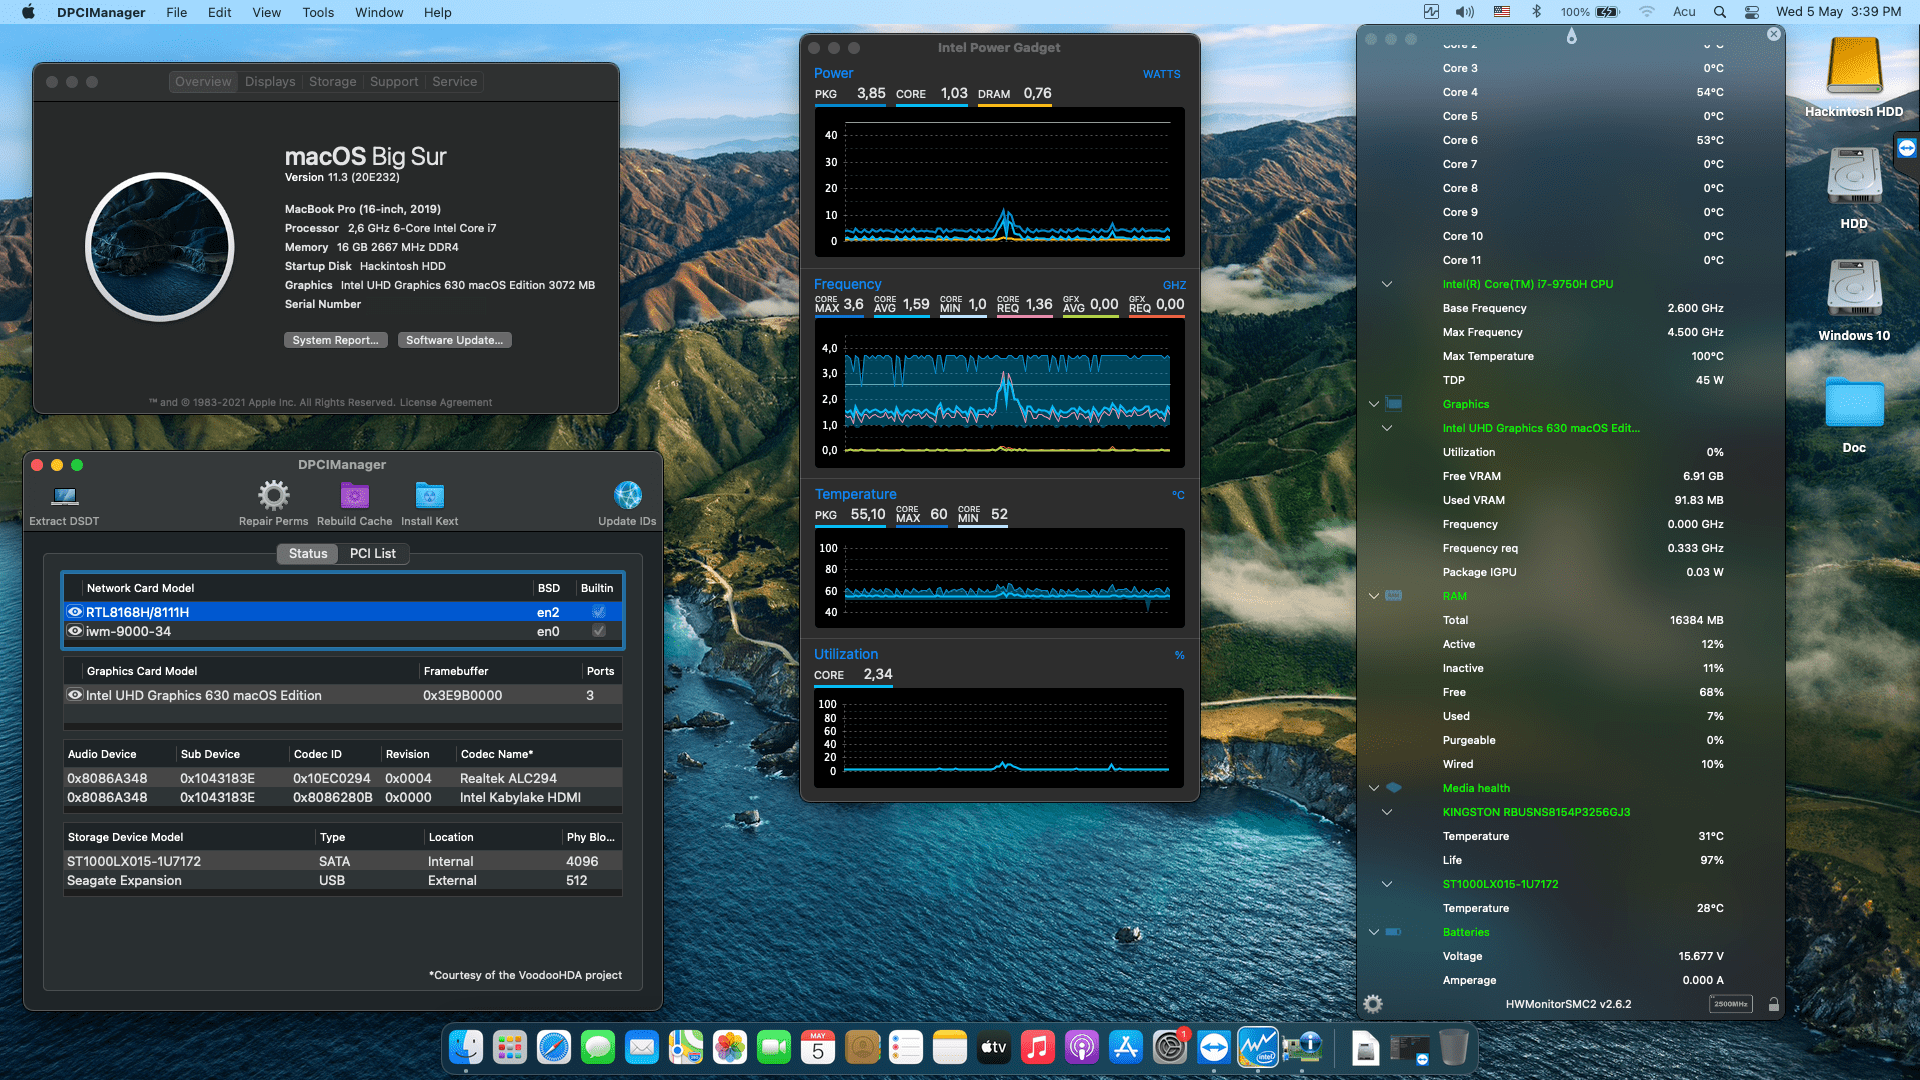Screen dimensions: 1920x1080
Task: Click eye icon for iwm-9000-34 row
Action: [x=75, y=631]
